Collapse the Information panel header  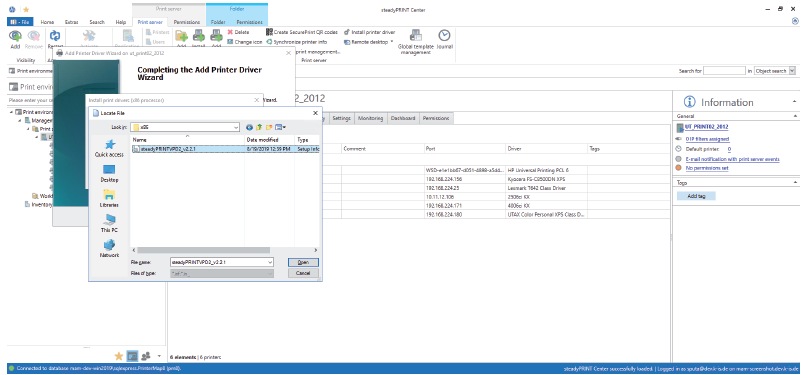[794, 101]
